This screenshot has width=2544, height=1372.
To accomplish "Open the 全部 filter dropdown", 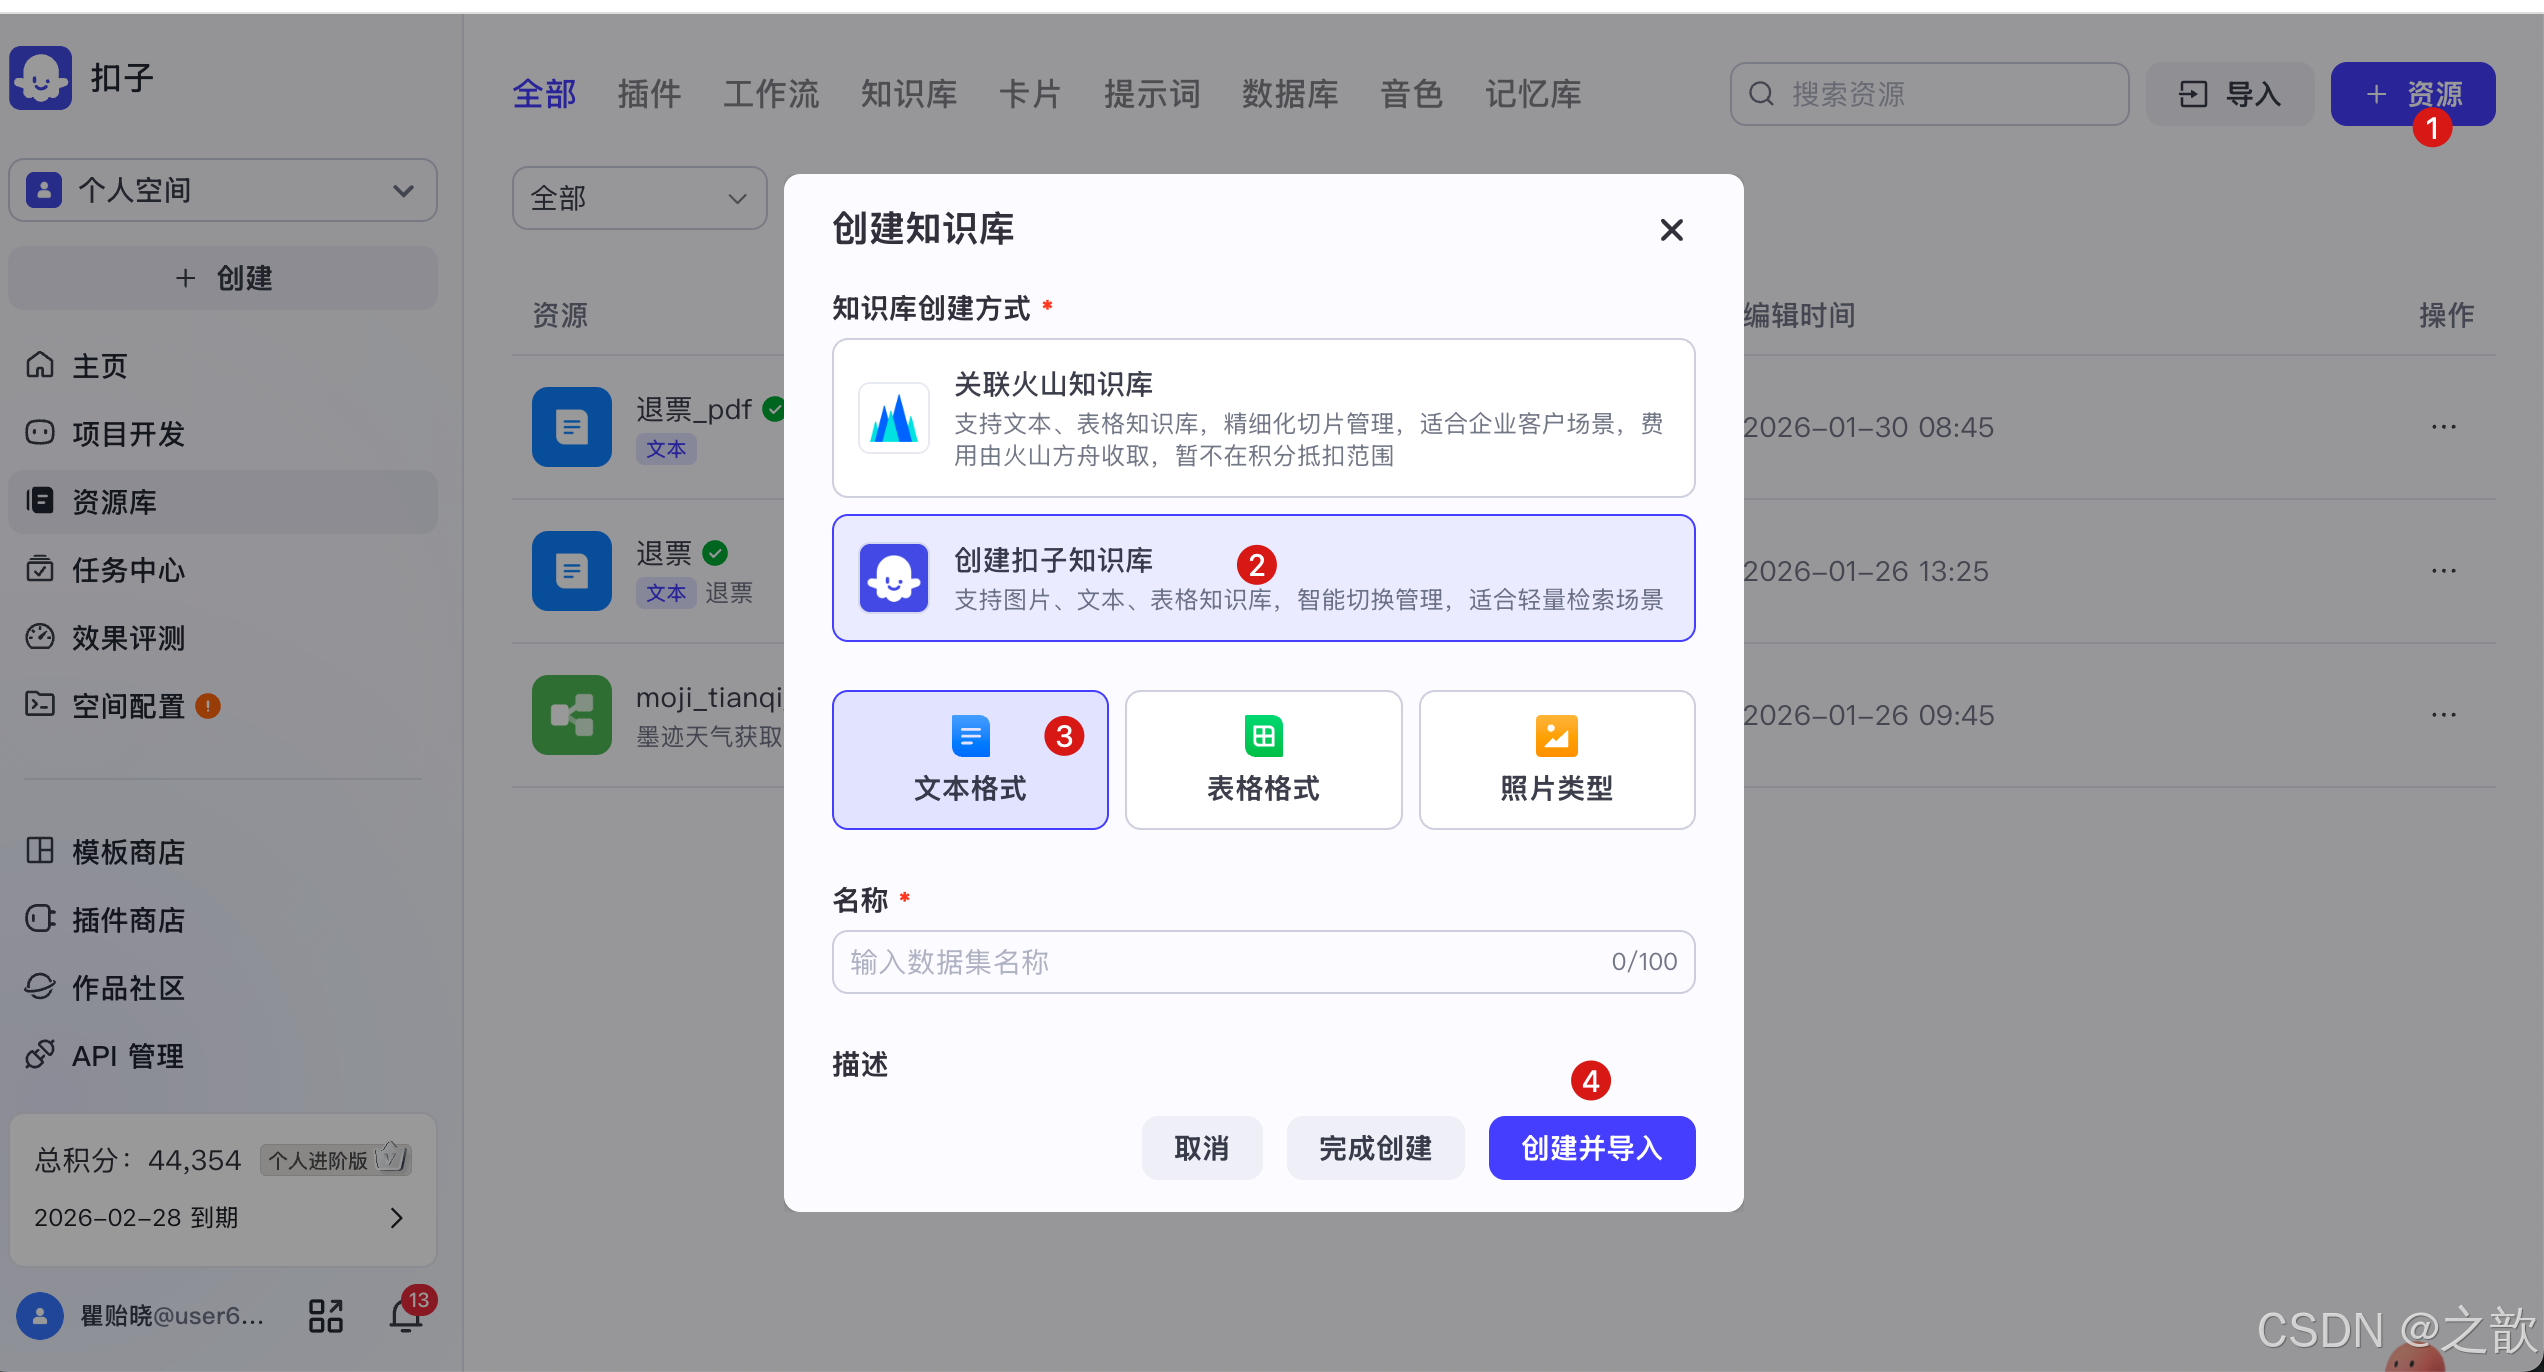I will click(639, 198).
